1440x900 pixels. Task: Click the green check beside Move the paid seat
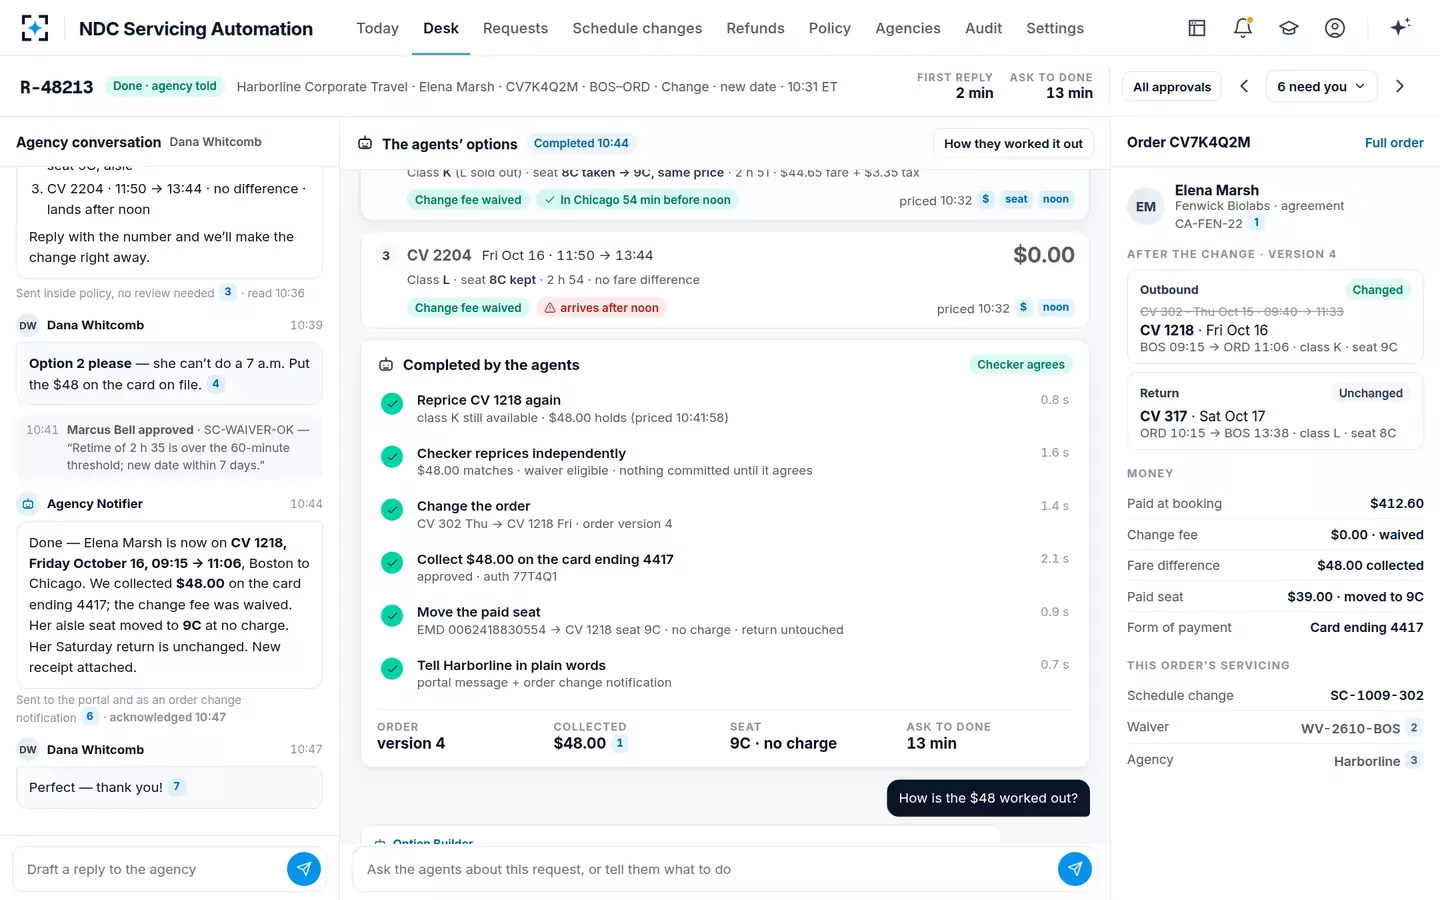(392, 616)
